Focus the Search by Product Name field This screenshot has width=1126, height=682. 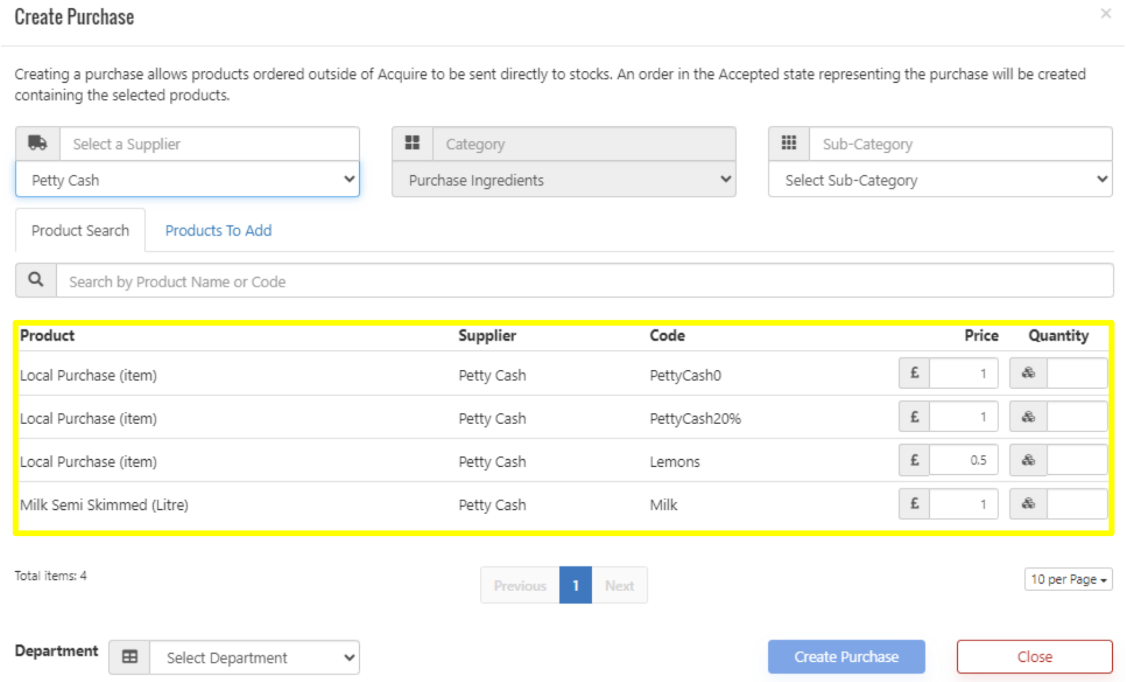pos(584,281)
